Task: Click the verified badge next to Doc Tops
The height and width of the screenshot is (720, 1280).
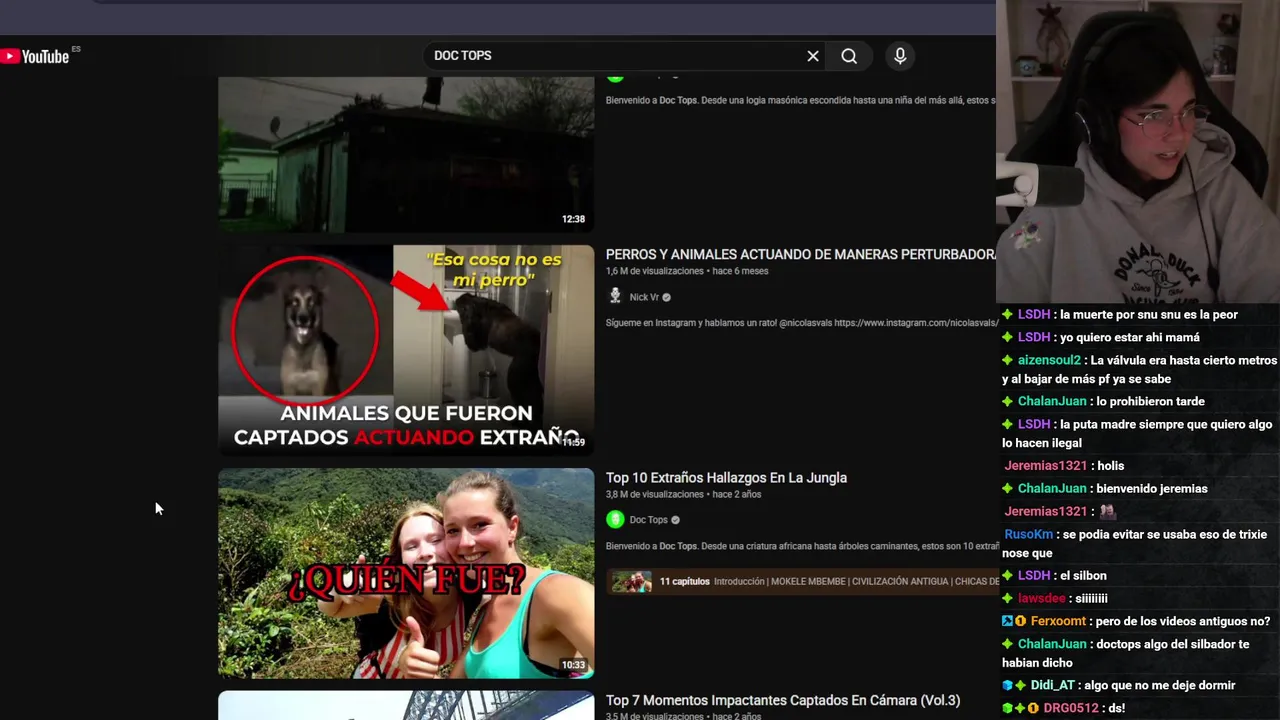Action: (675, 520)
